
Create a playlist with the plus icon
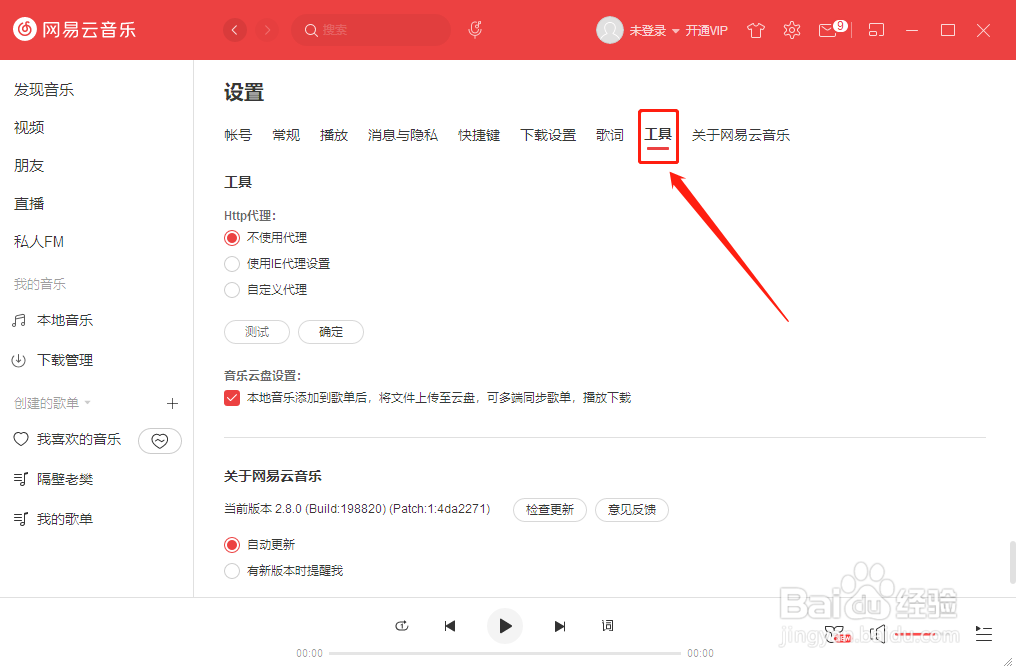tap(172, 403)
